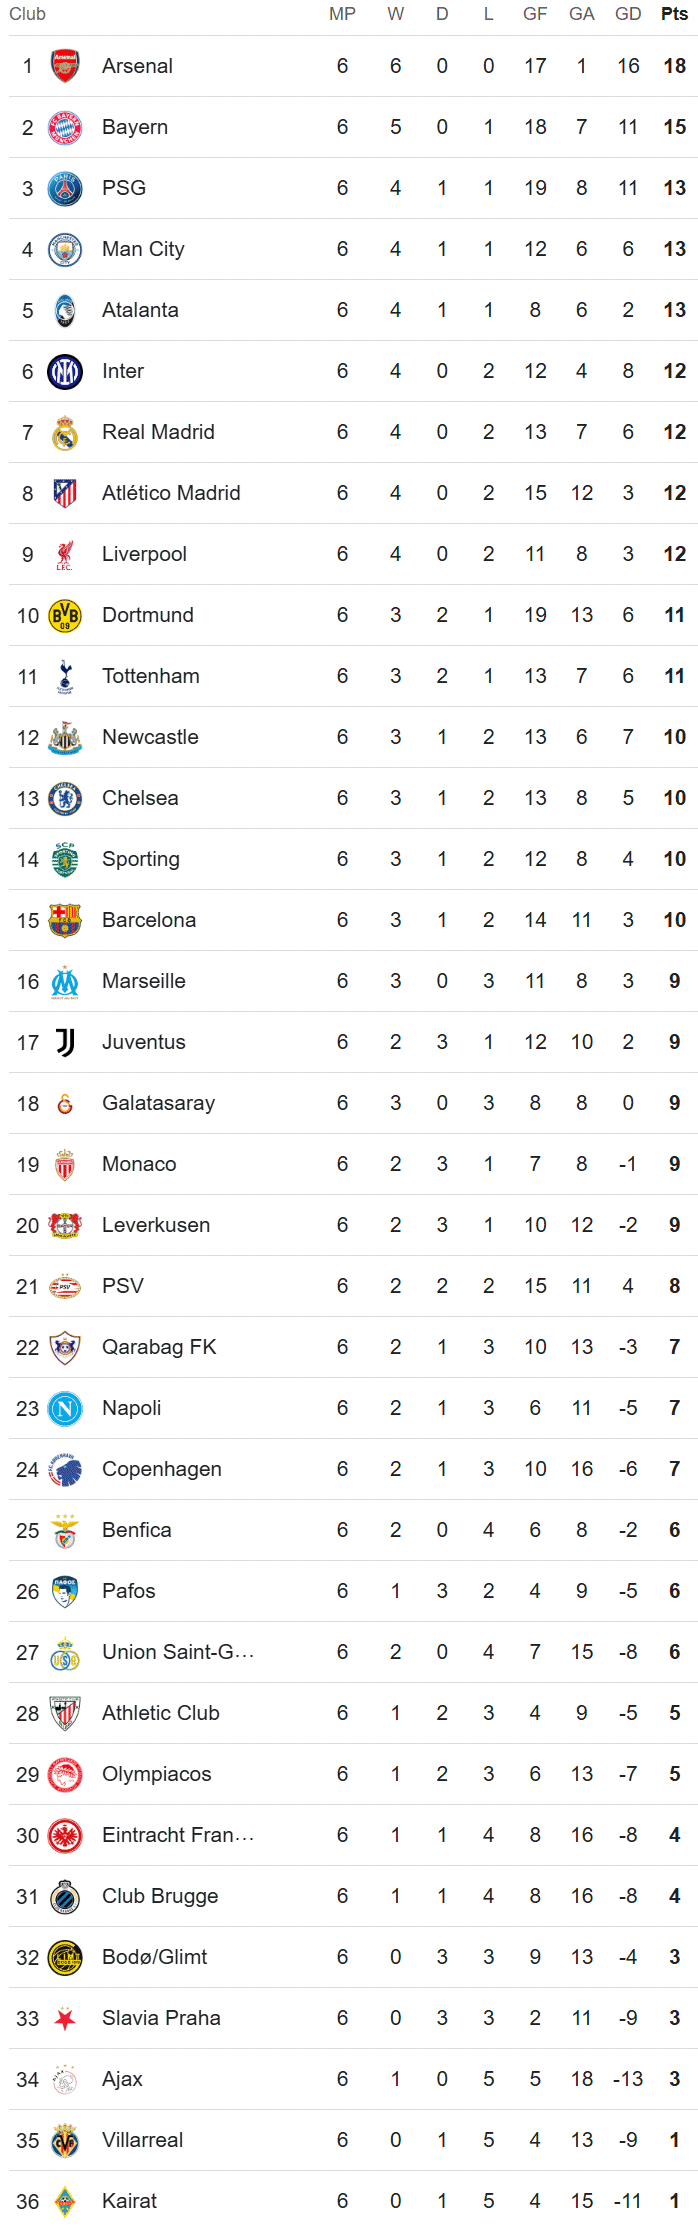
Task: Click the Dortmund BVB logo
Action: tap(65, 615)
